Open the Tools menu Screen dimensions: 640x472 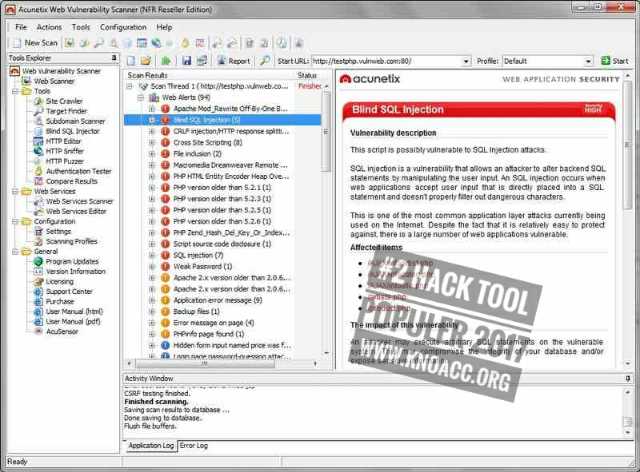[80, 27]
